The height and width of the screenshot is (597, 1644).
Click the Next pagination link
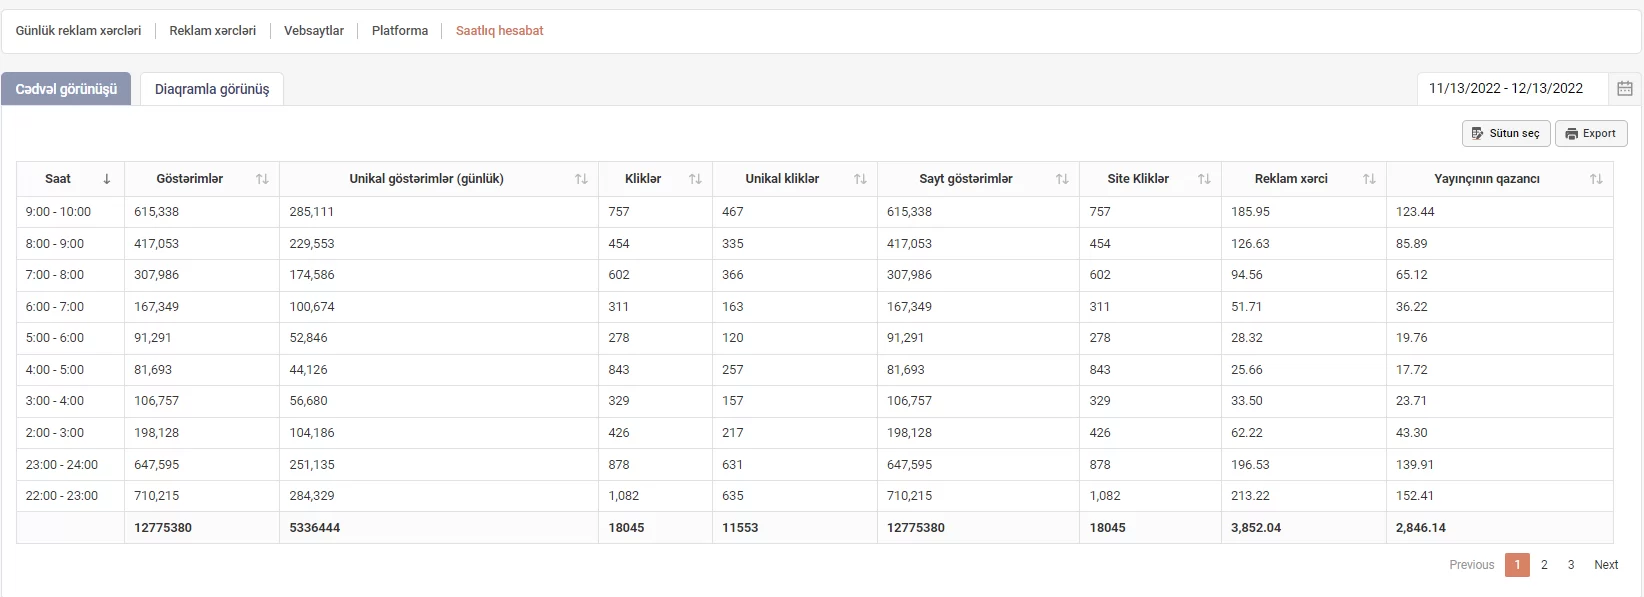coord(1606,565)
